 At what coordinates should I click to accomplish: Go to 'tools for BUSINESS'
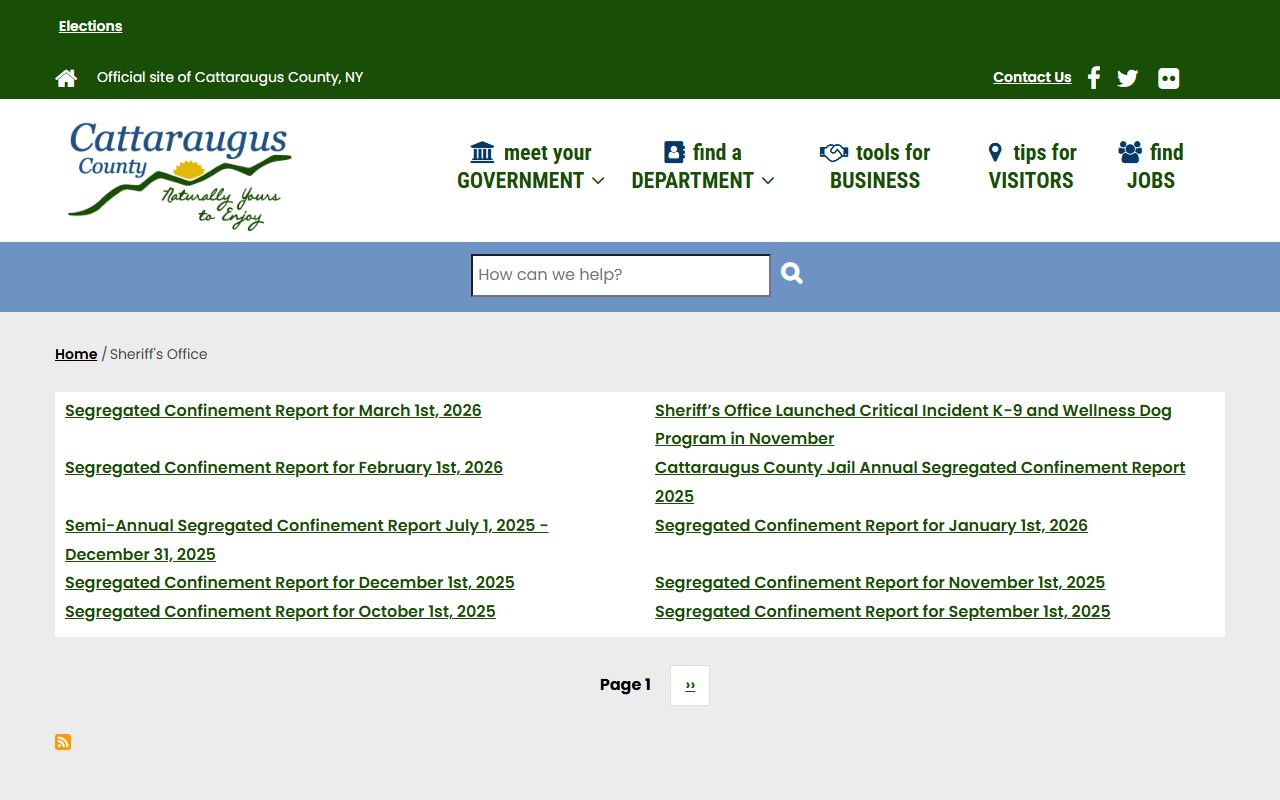[875, 166]
